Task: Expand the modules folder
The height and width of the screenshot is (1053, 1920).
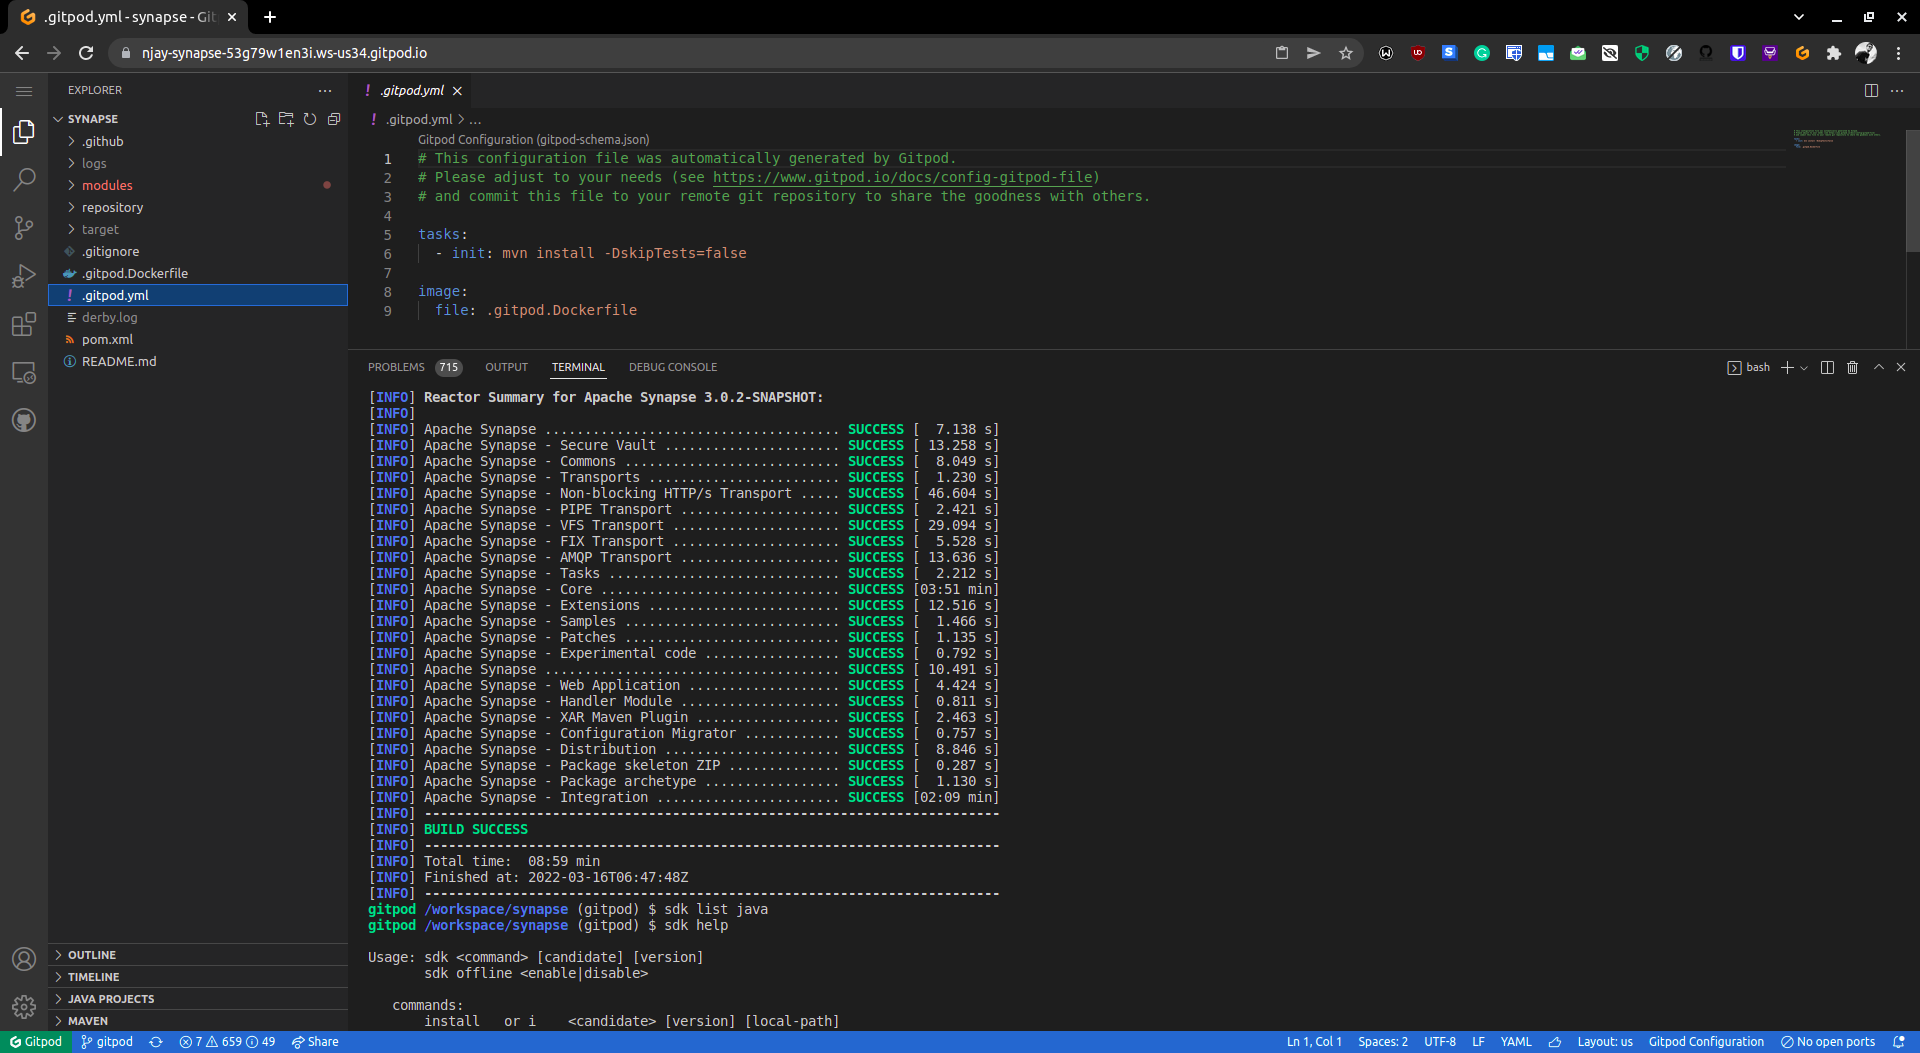Action: pos(198,185)
